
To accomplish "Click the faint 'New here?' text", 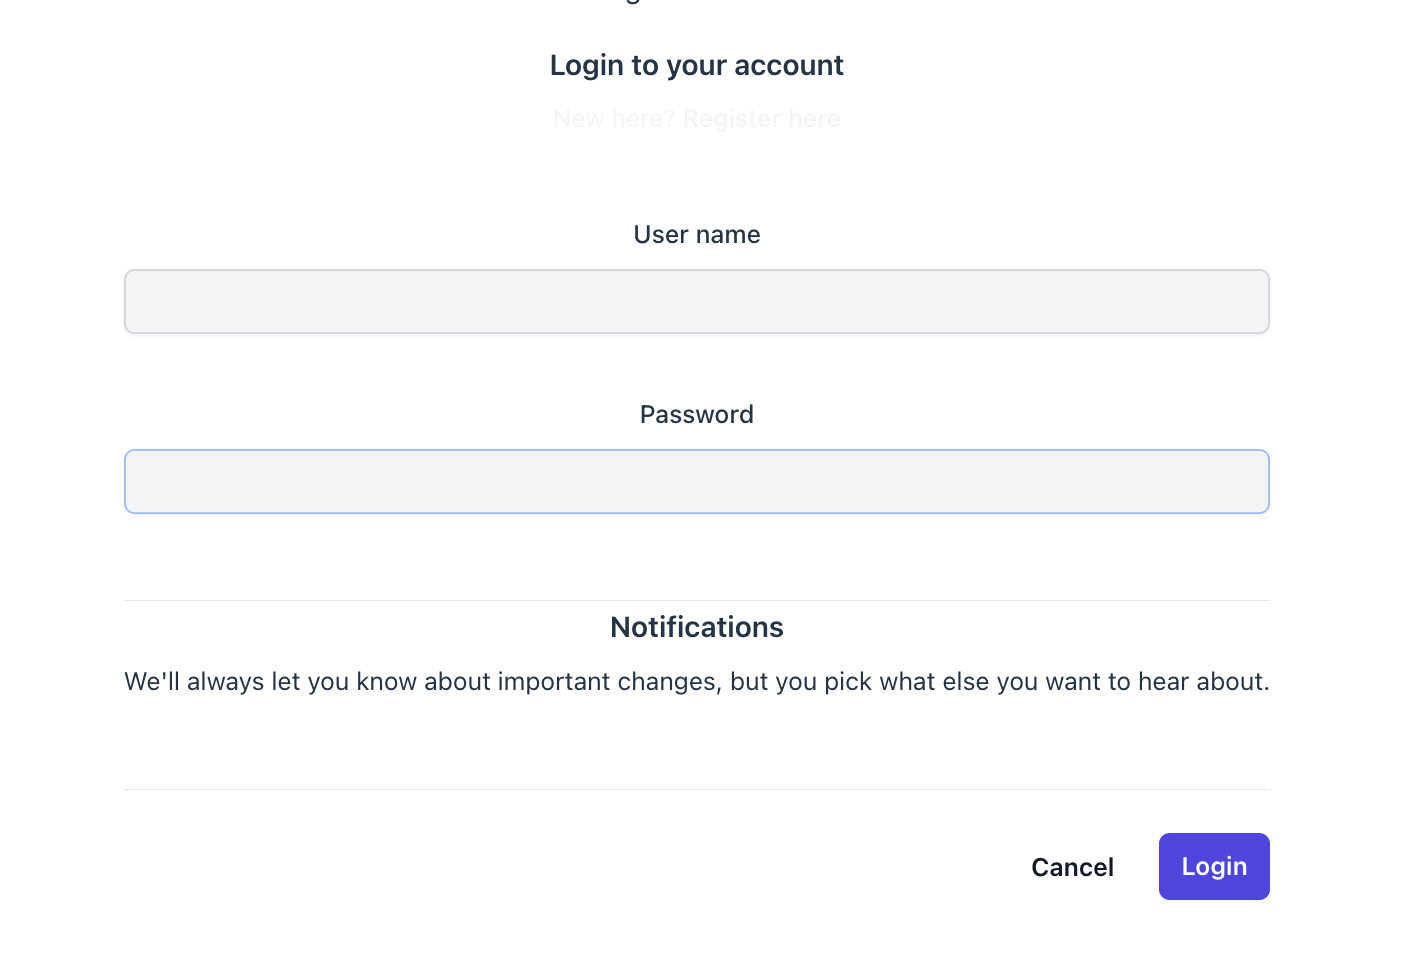I will pos(614,119).
